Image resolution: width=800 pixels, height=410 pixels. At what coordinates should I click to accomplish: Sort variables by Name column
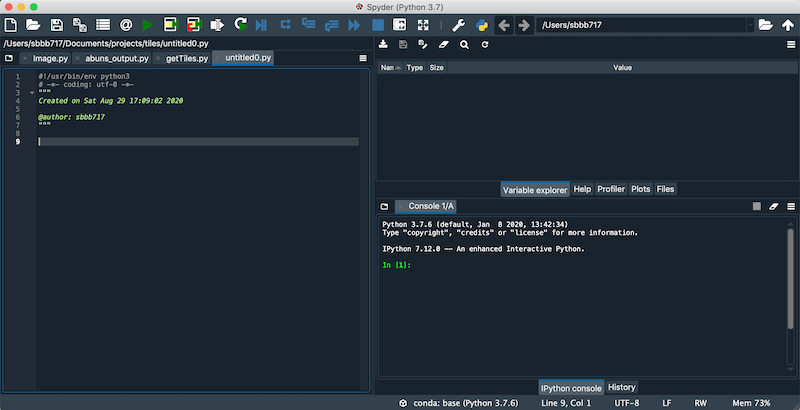pyautogui.click(x=390, y=68)
